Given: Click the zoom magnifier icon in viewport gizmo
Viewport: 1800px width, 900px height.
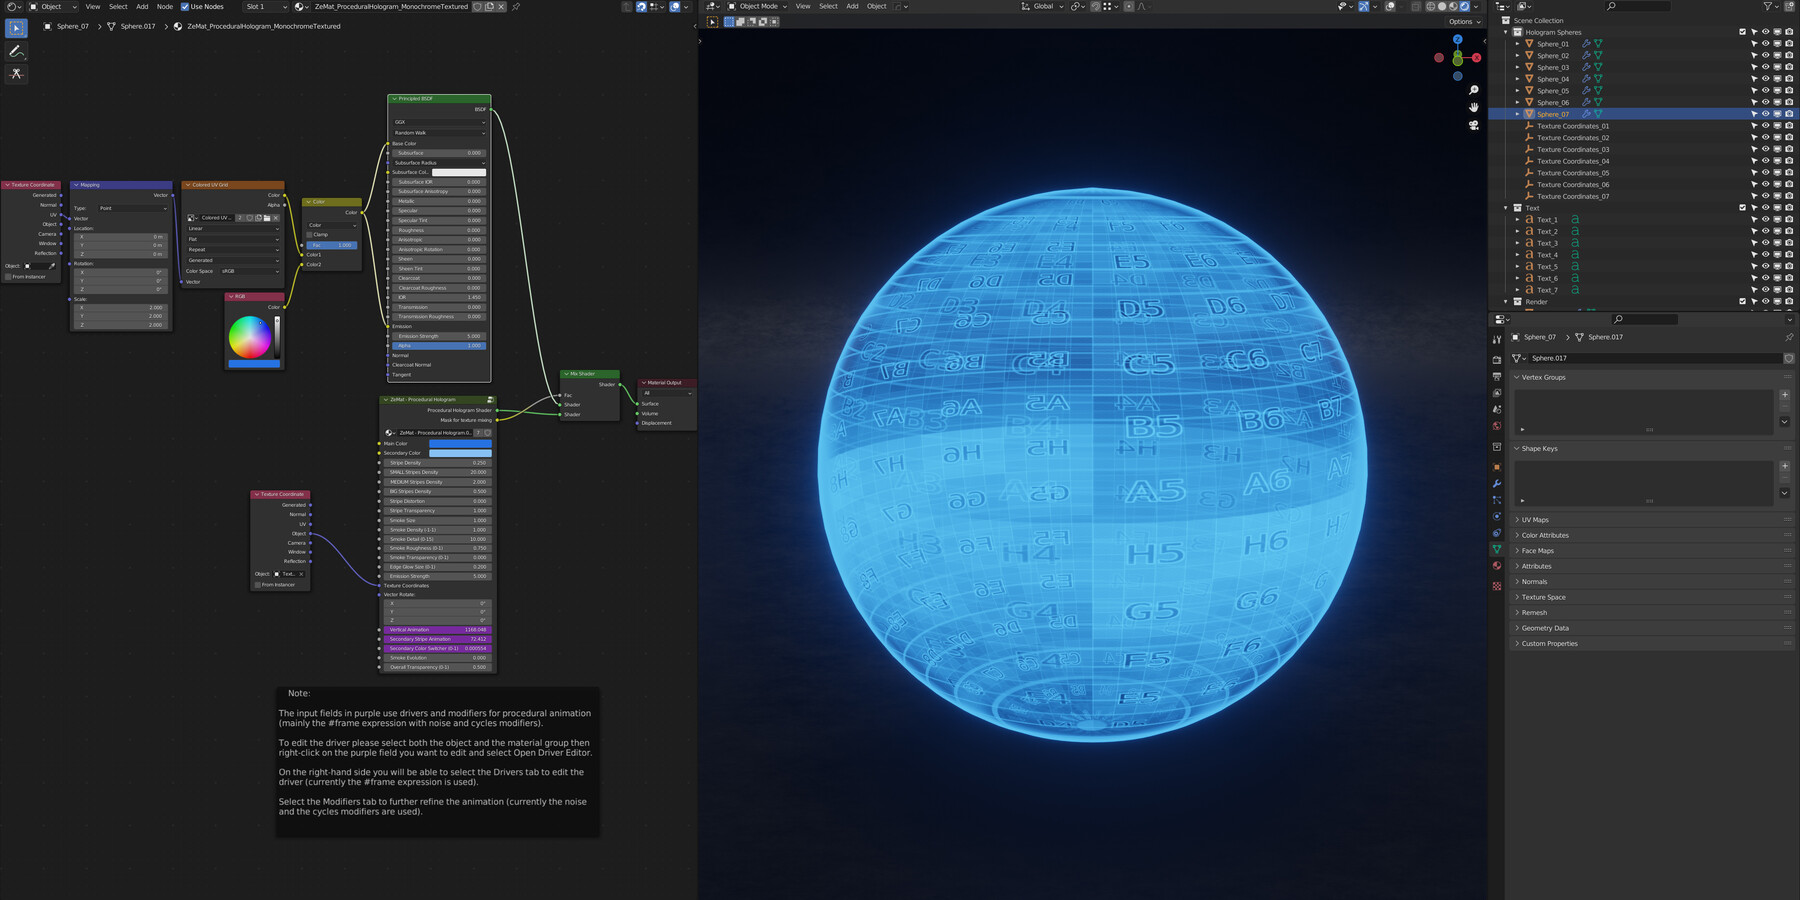Looking at the screenshot, I should 1473,92.
